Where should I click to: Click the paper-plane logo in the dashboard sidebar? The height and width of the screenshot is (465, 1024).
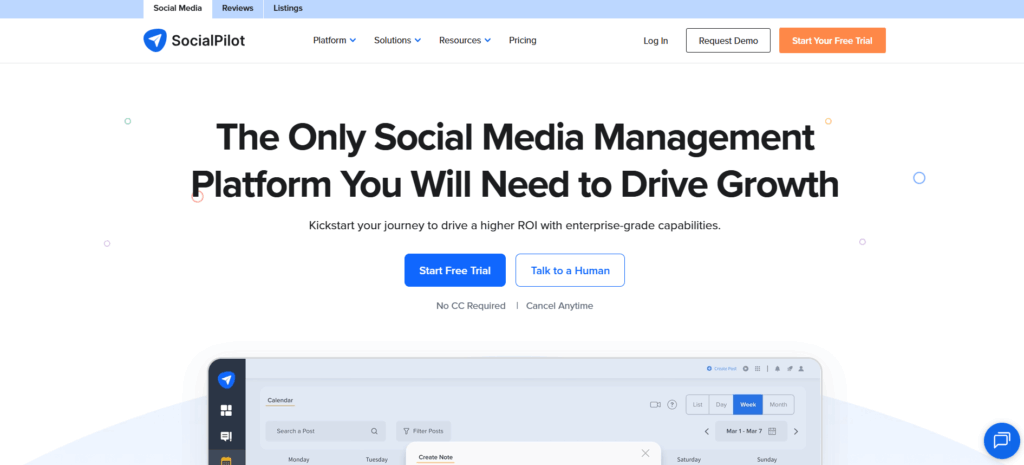coord(227,380)
